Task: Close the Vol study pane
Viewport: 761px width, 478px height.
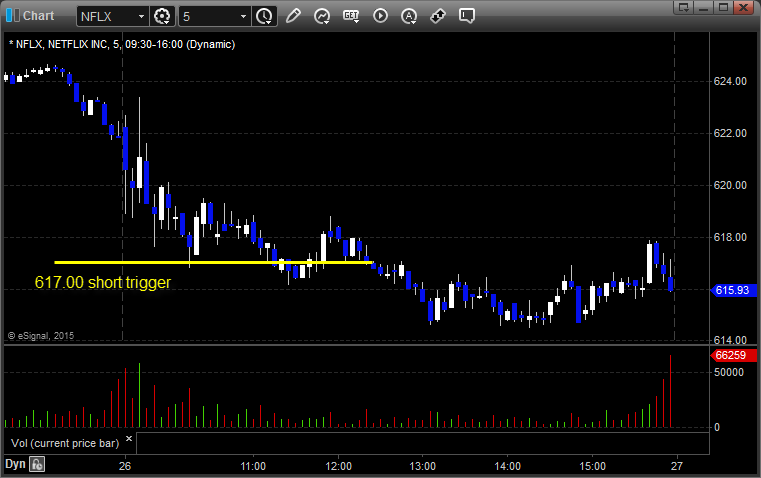Action: coord(129,439)
